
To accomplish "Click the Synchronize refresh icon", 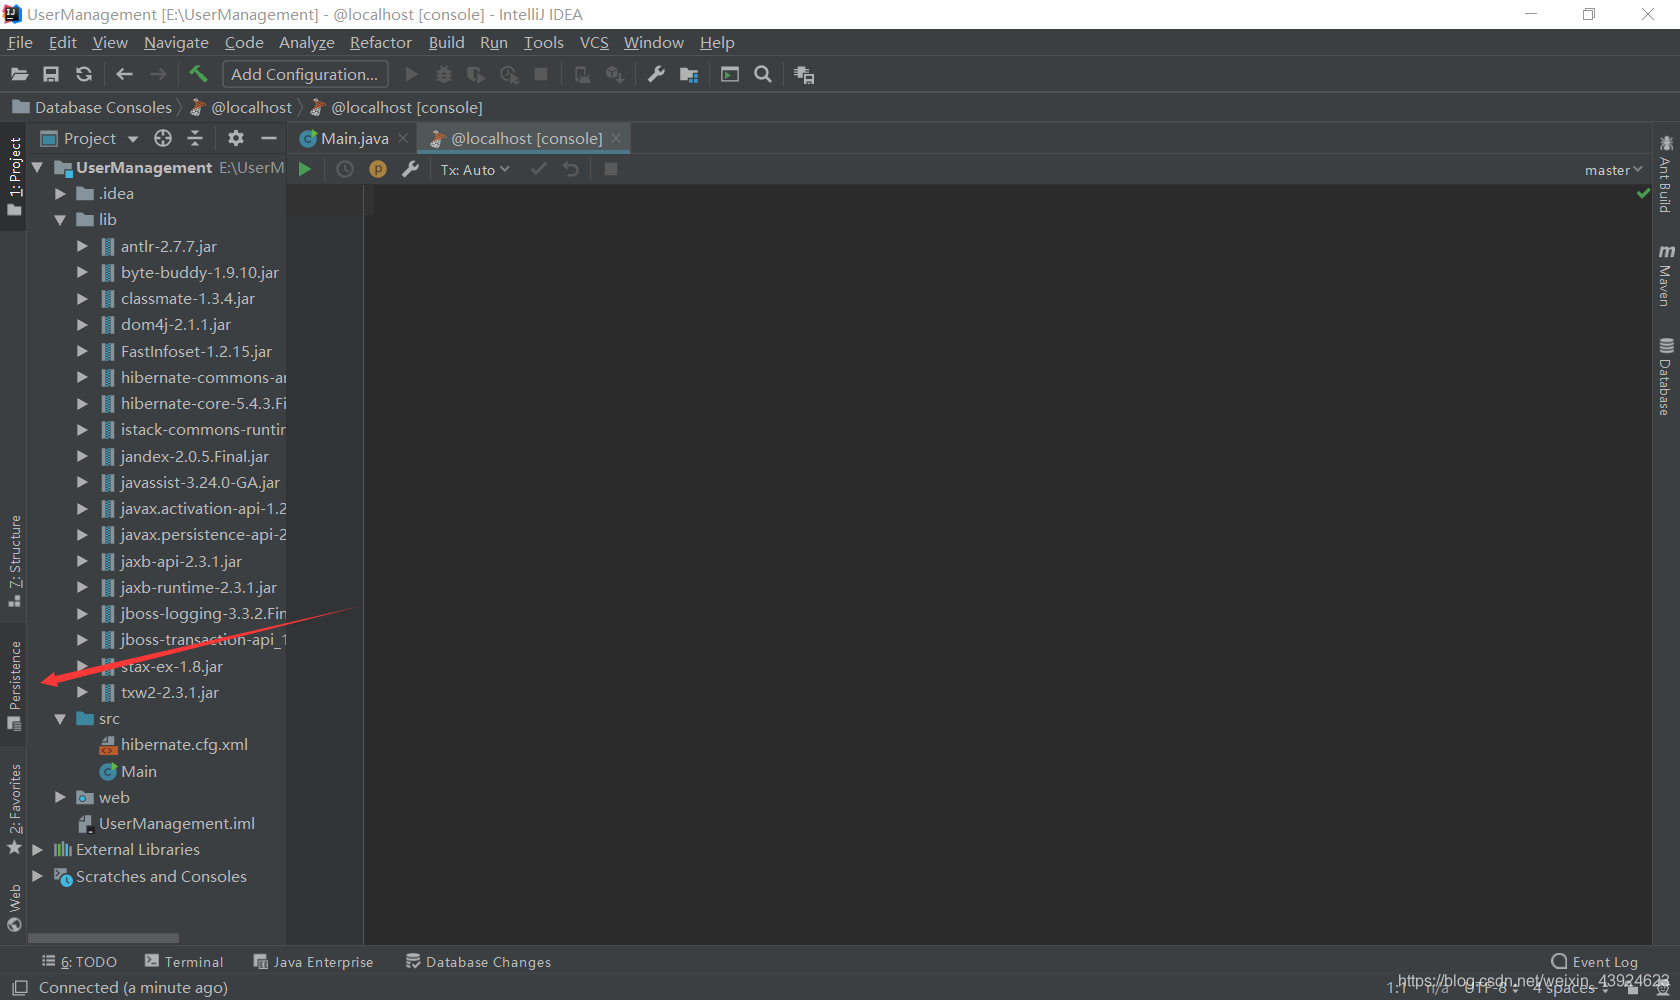I will (x=84, y=74).
